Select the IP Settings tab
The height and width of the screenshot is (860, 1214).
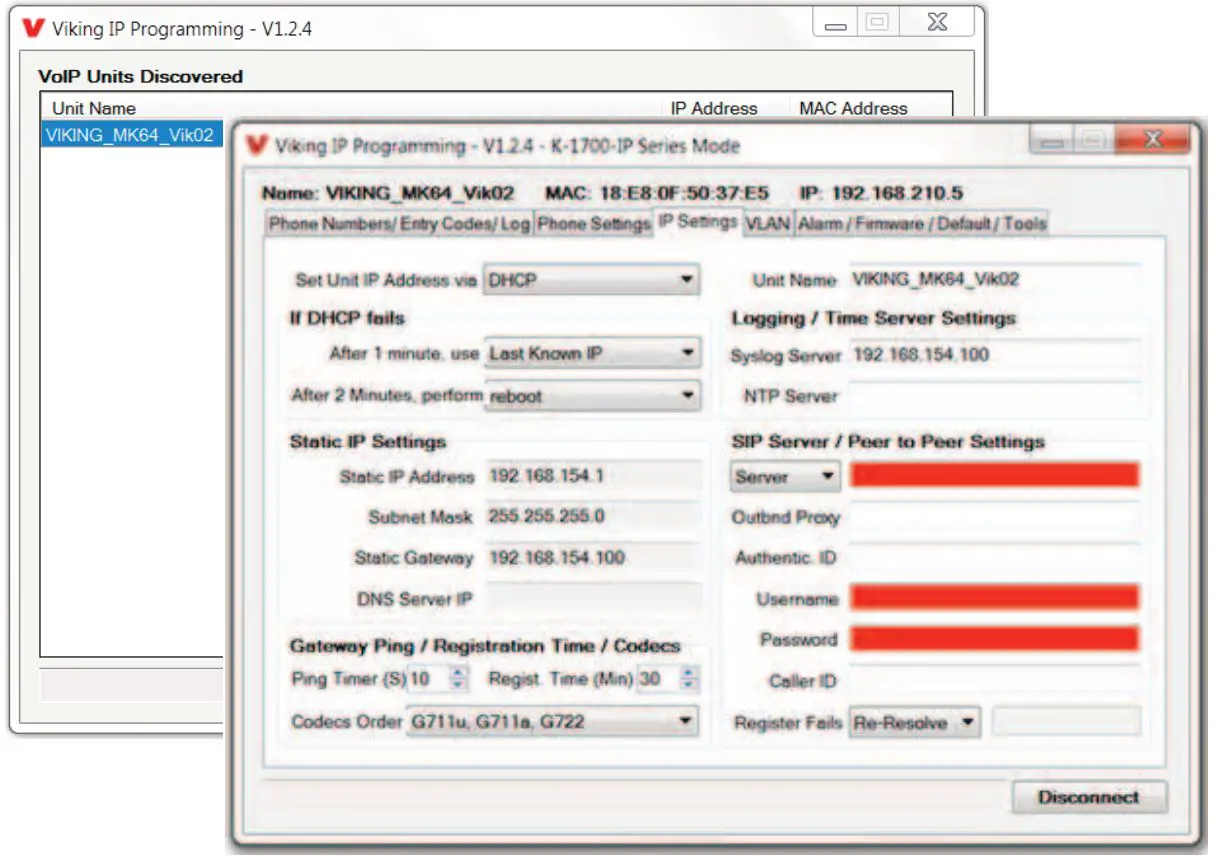click(x=698, y=222)
